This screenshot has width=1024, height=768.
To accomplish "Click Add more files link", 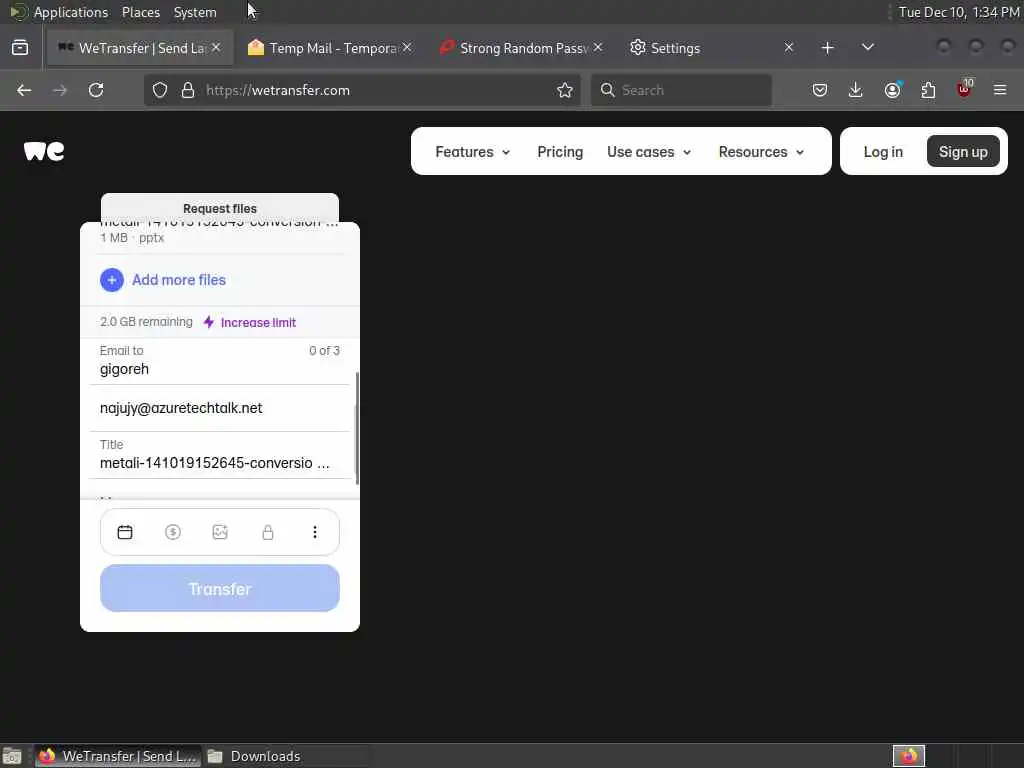I will [179, 280].
